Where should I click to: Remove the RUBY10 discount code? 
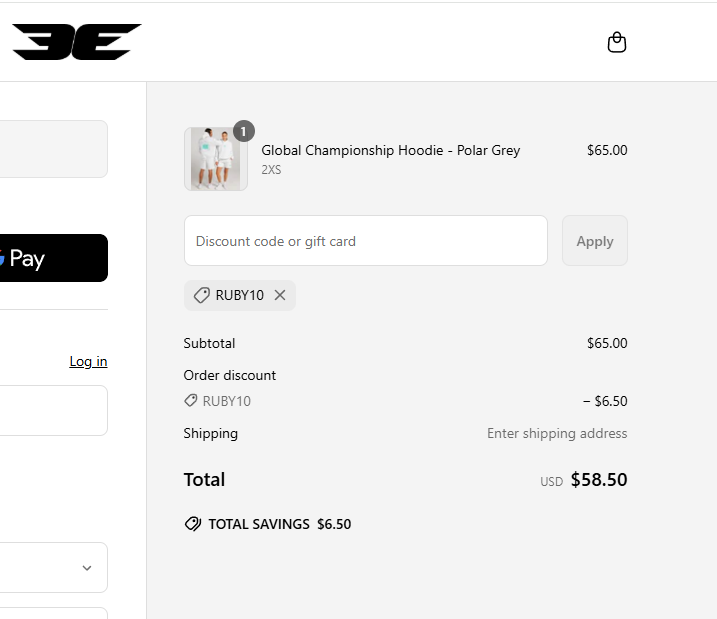[280, 295]
